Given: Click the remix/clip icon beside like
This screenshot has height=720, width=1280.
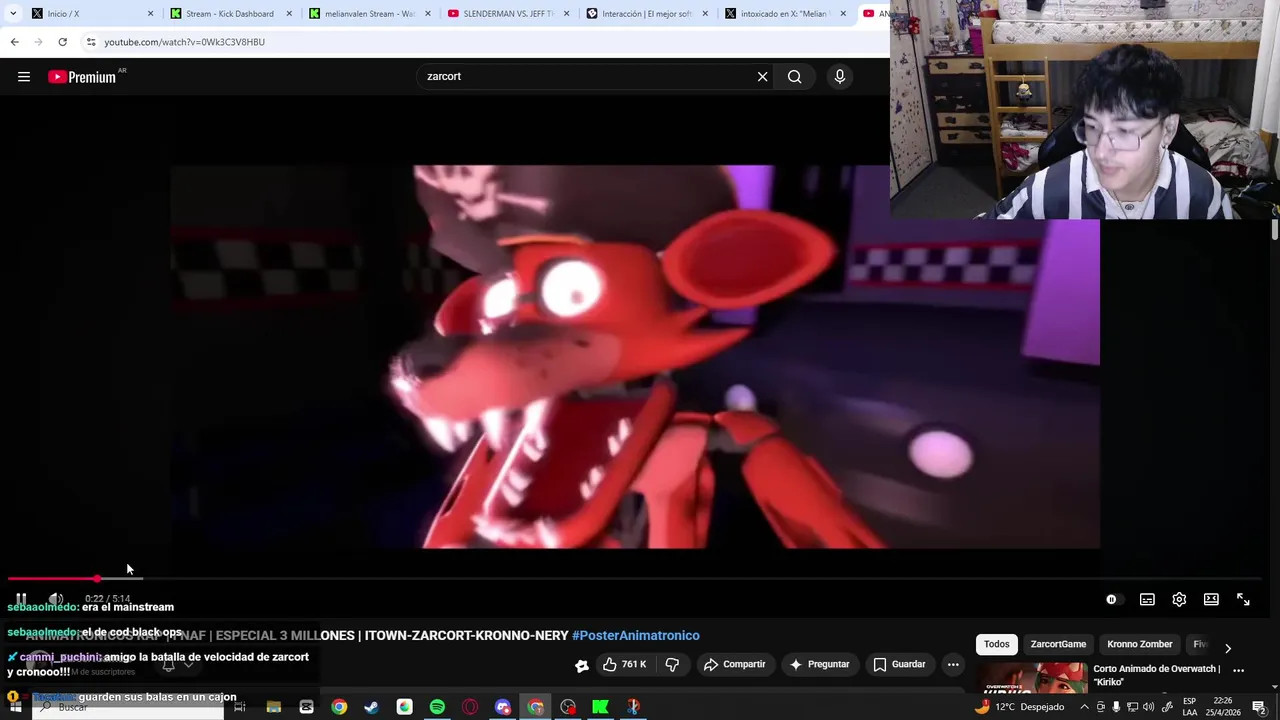Looking at the screenshot, I should pos(582,665).
